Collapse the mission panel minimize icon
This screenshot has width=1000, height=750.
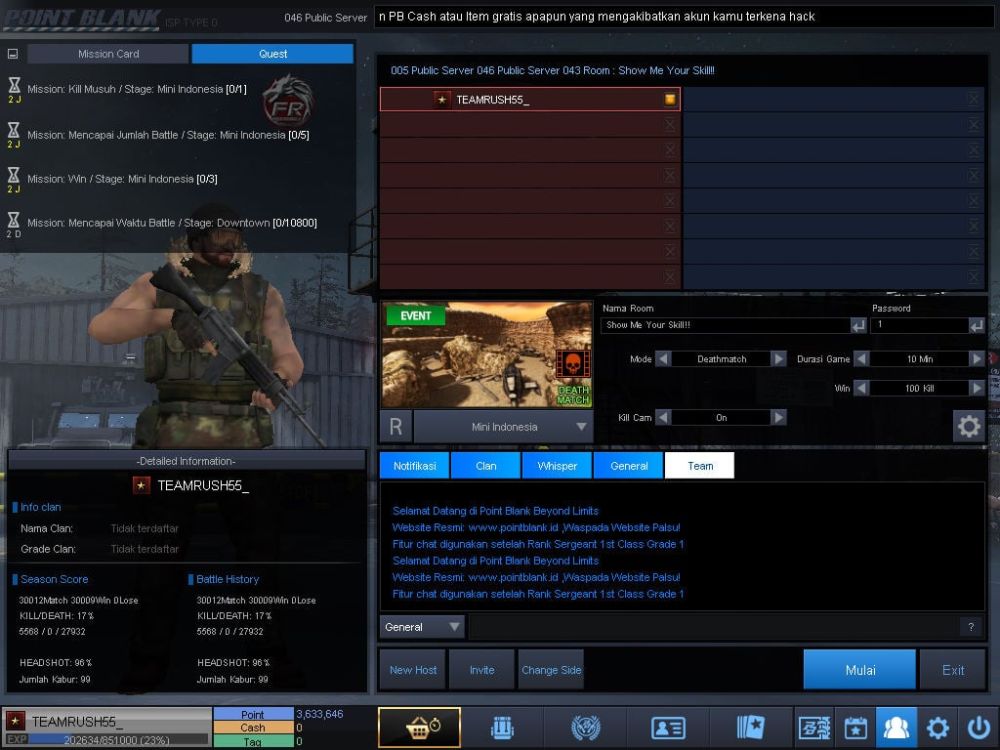pos(13,54)
